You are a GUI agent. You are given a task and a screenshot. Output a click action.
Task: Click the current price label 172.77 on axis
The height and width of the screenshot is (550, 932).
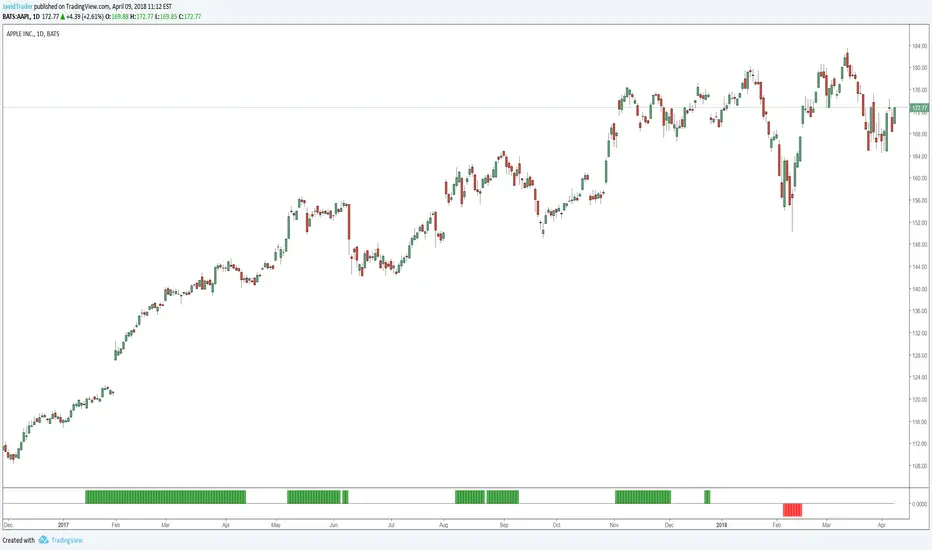tap(920, 107)
